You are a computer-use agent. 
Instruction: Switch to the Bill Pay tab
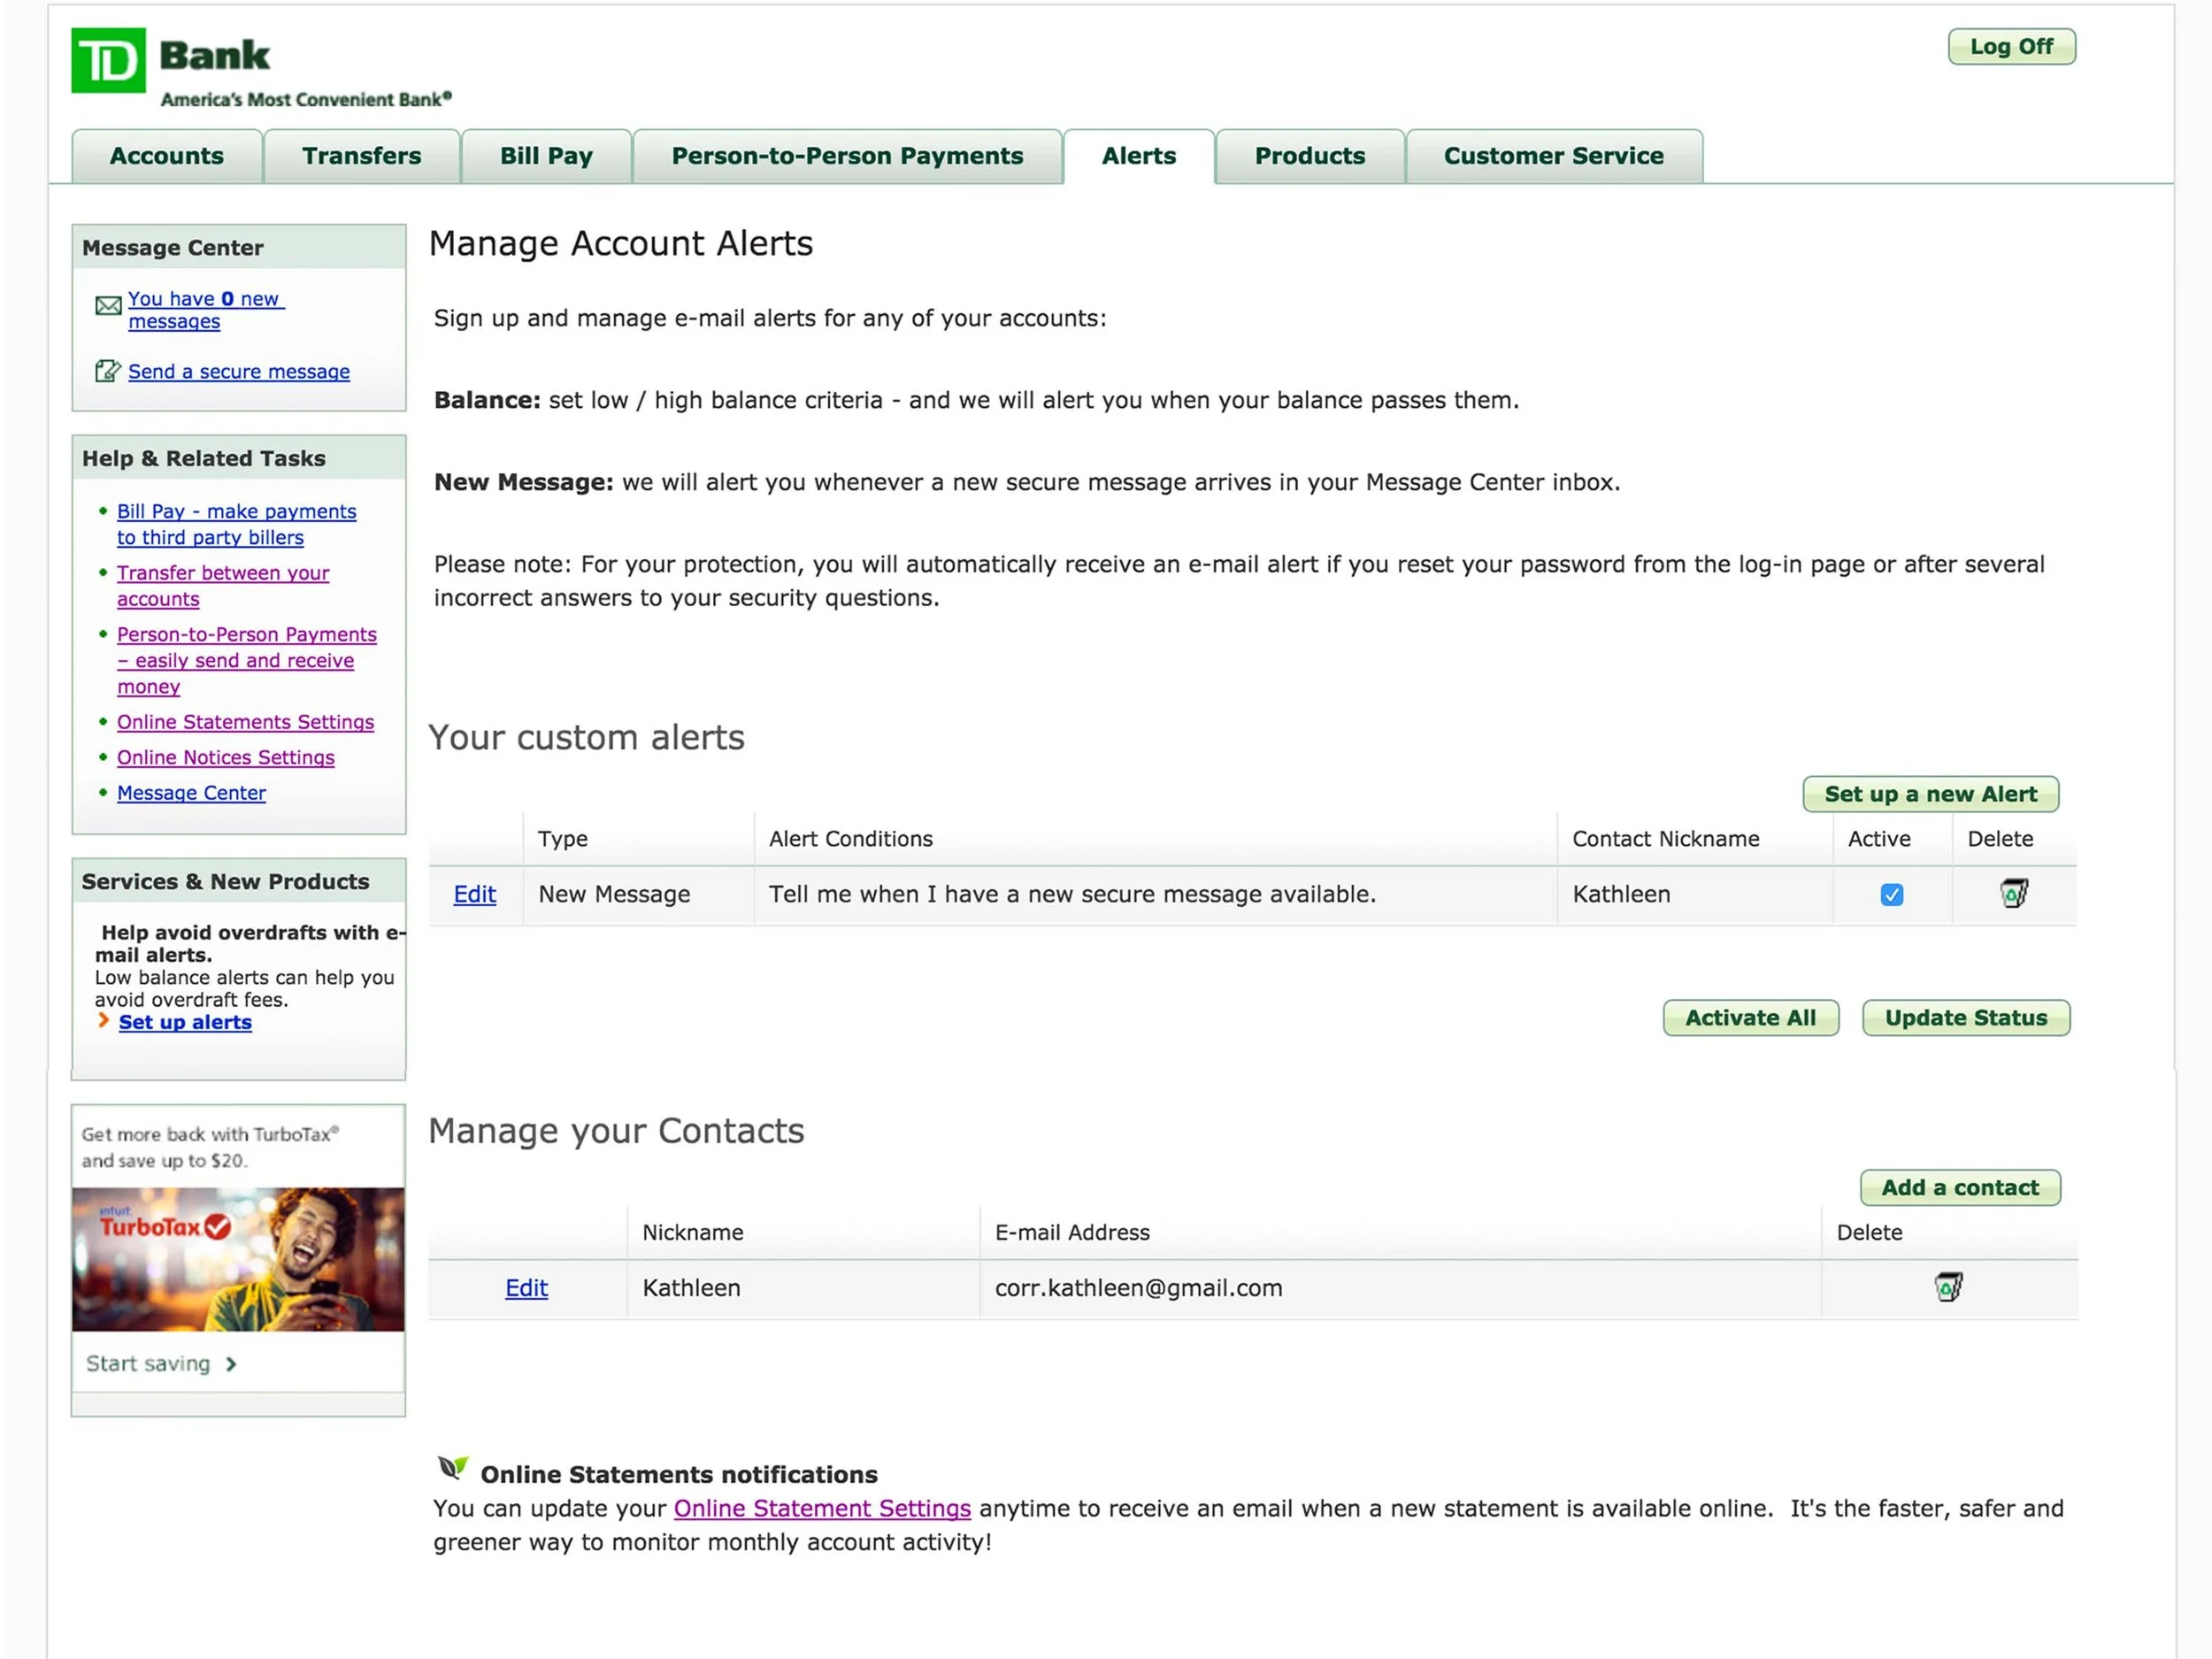546,156
